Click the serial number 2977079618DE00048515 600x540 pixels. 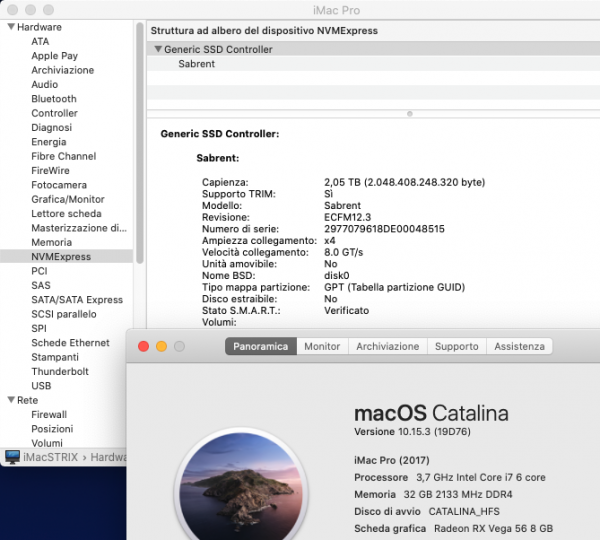tap(384, 229)
